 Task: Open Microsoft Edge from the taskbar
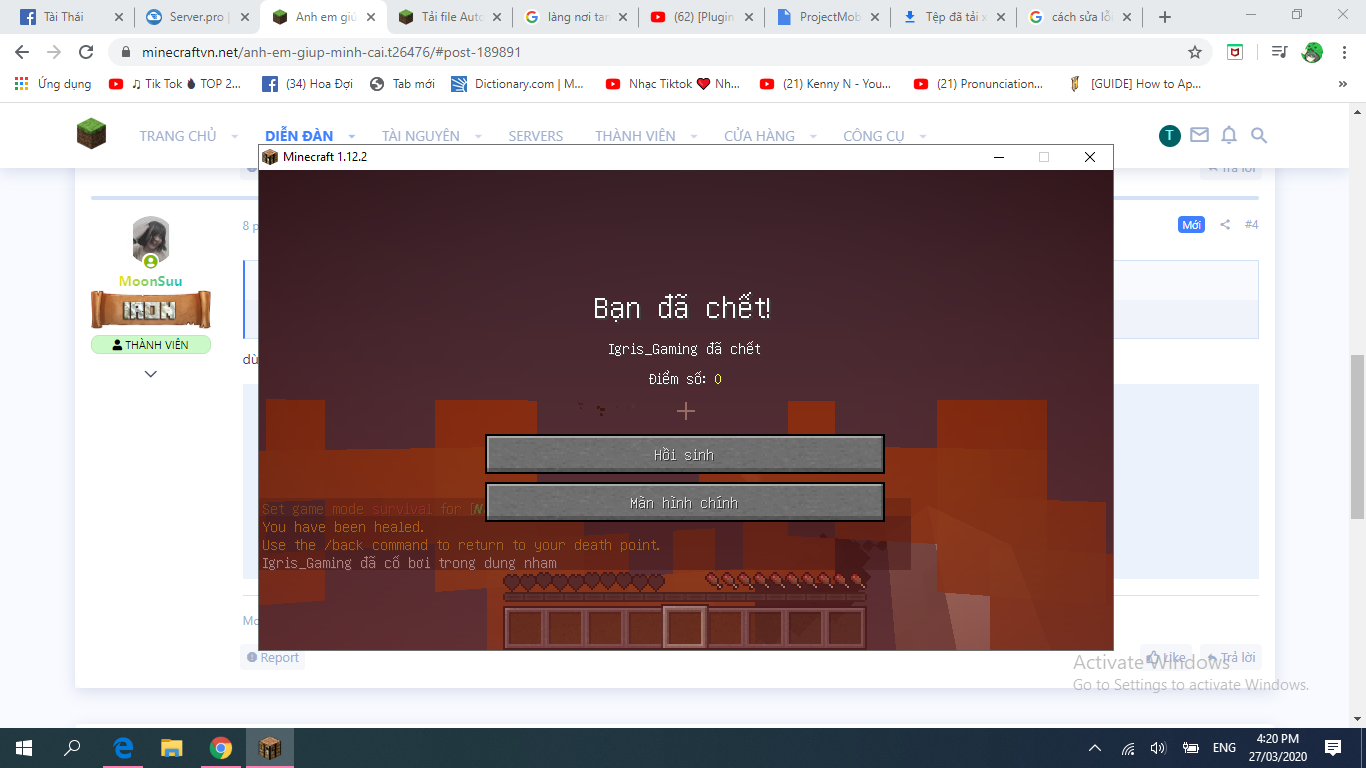(124, 747)
